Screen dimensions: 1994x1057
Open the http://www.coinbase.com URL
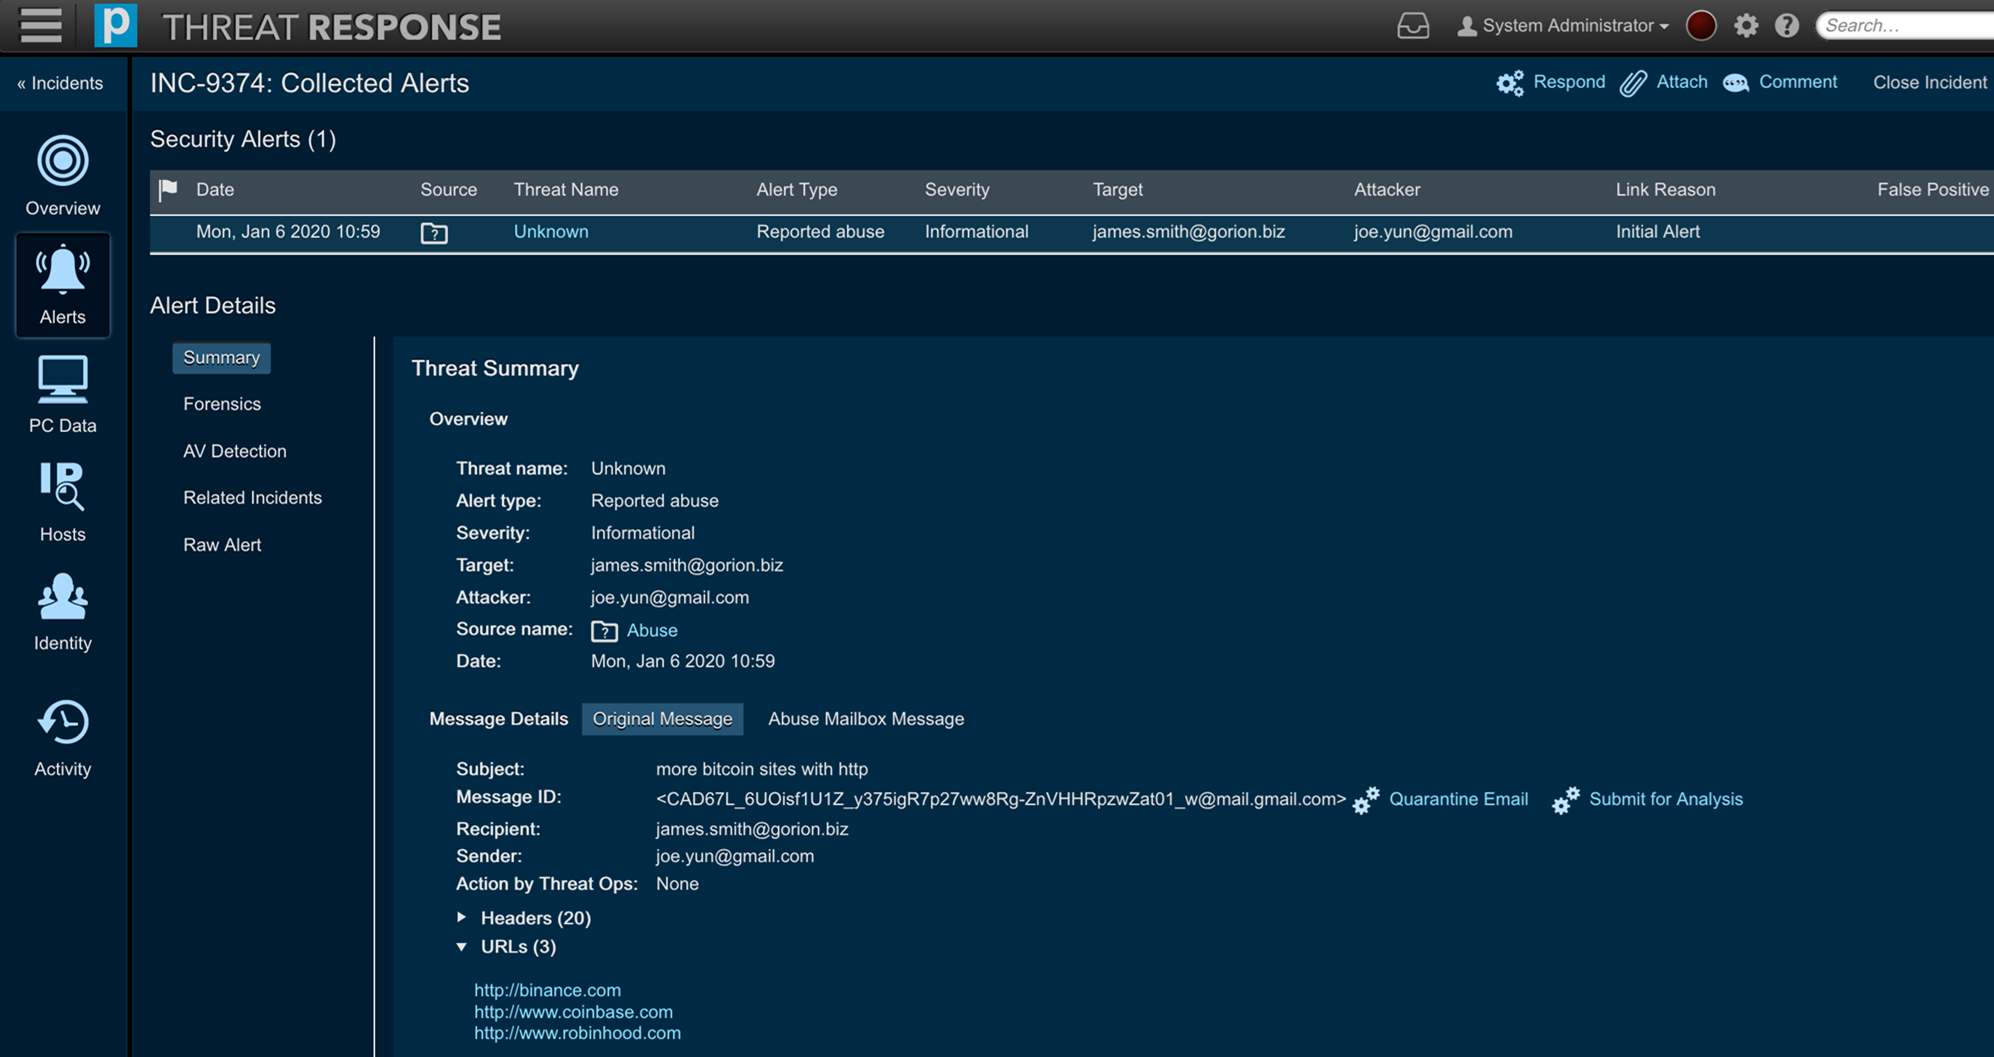[x=573, y=1012]
